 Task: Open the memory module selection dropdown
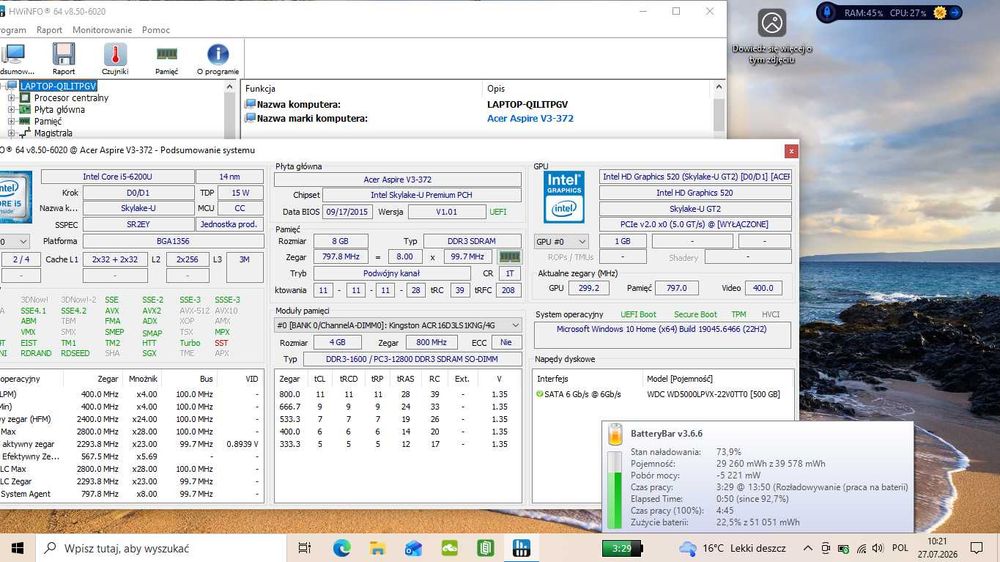pyautogui.click(x=397, y=325)
